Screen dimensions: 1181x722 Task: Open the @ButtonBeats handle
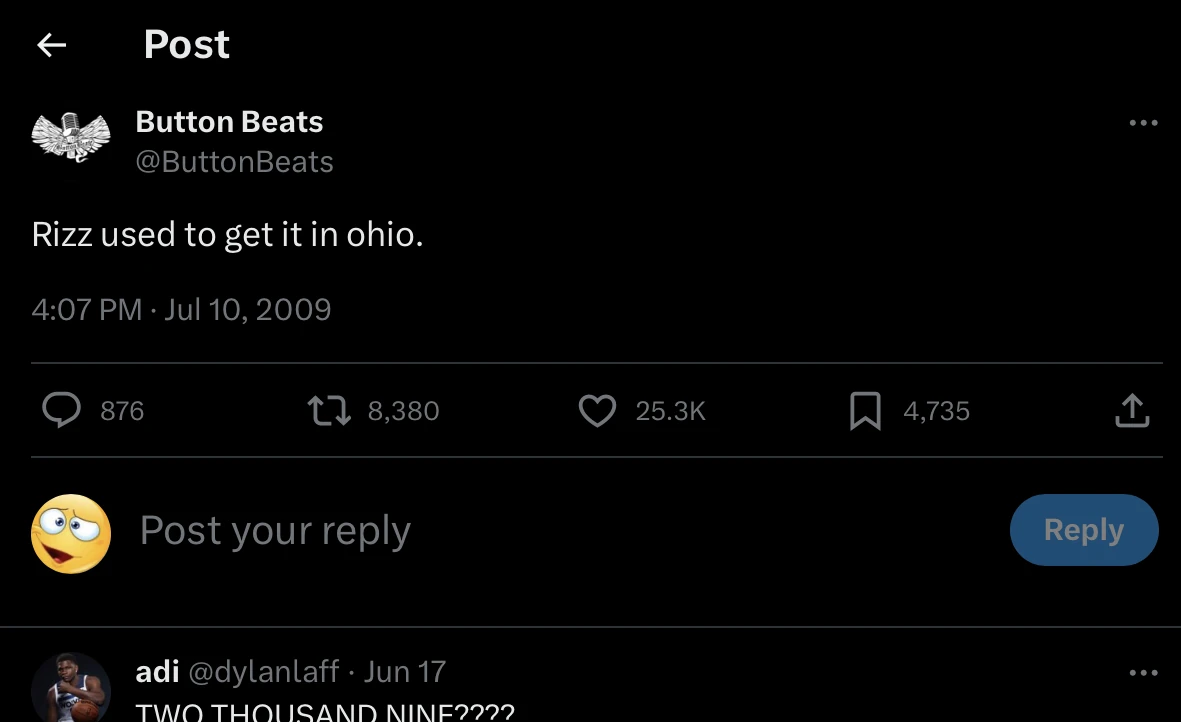234,161
